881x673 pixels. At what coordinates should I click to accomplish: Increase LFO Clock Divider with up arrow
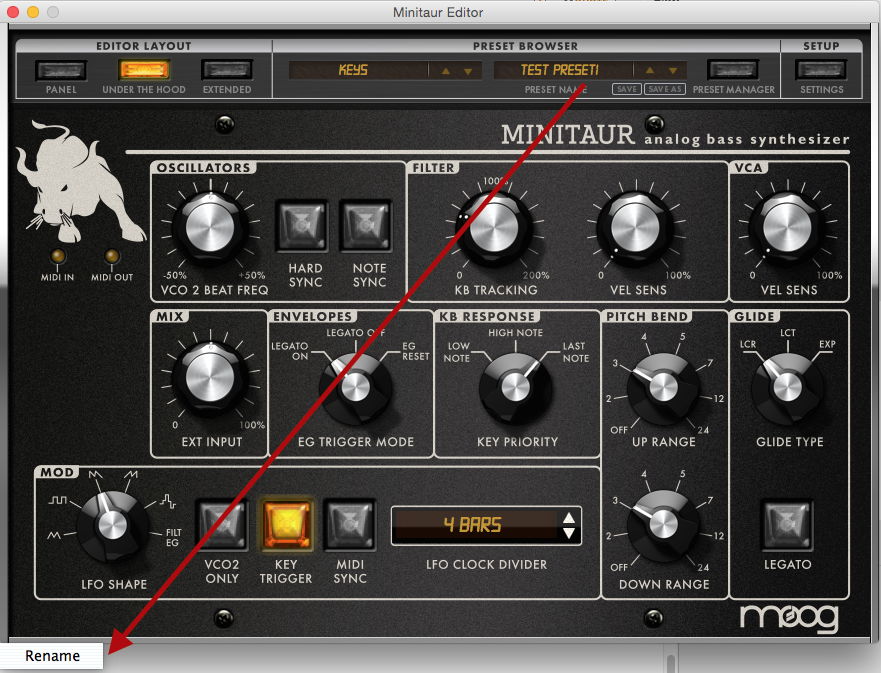569,517
